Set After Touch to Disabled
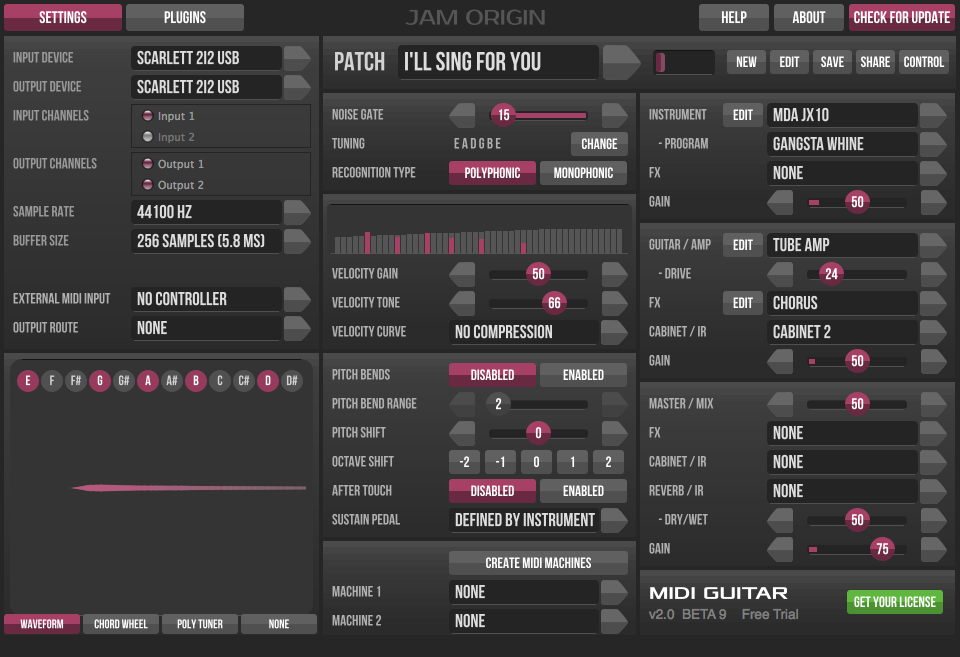 pyautogui.click(x=492, y=490)
